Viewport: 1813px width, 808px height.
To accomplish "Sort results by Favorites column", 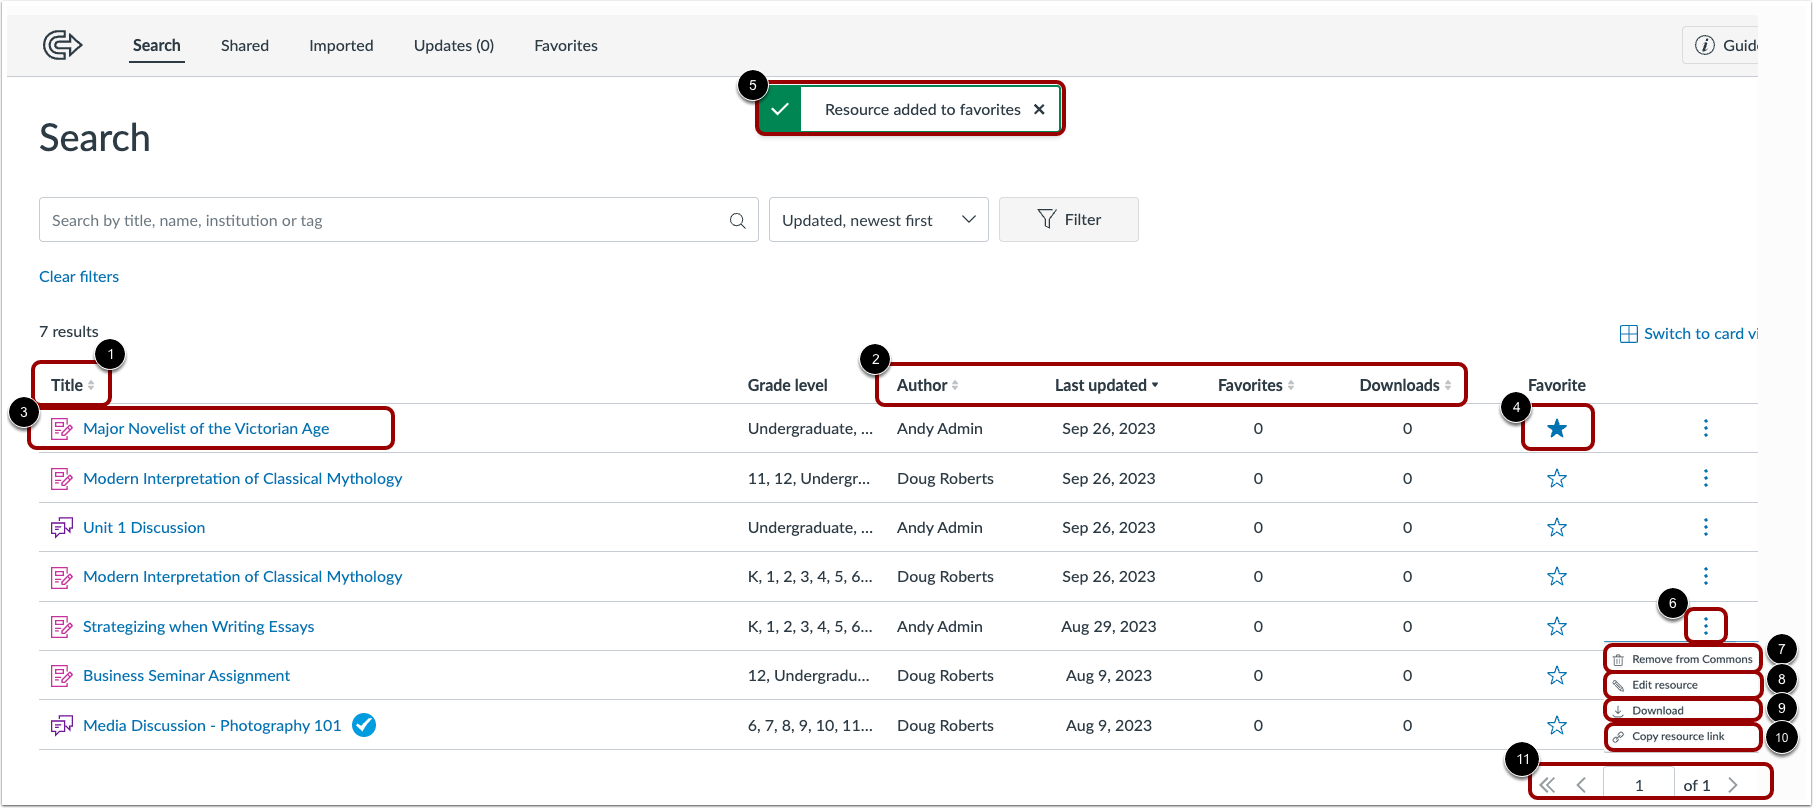I will point(1256,385).
